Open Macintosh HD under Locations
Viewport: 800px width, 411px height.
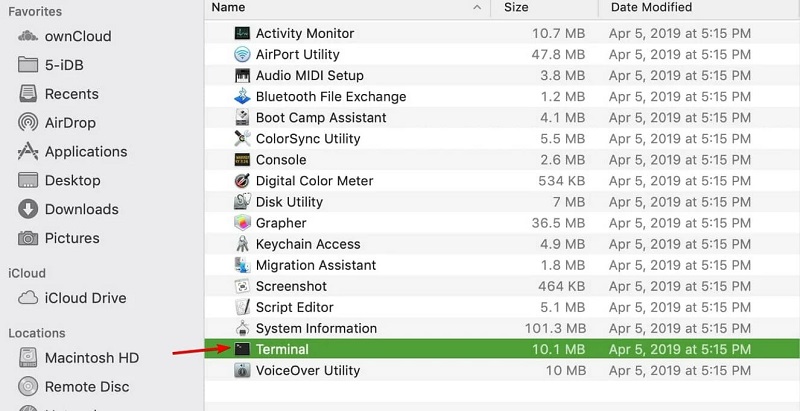91,358
